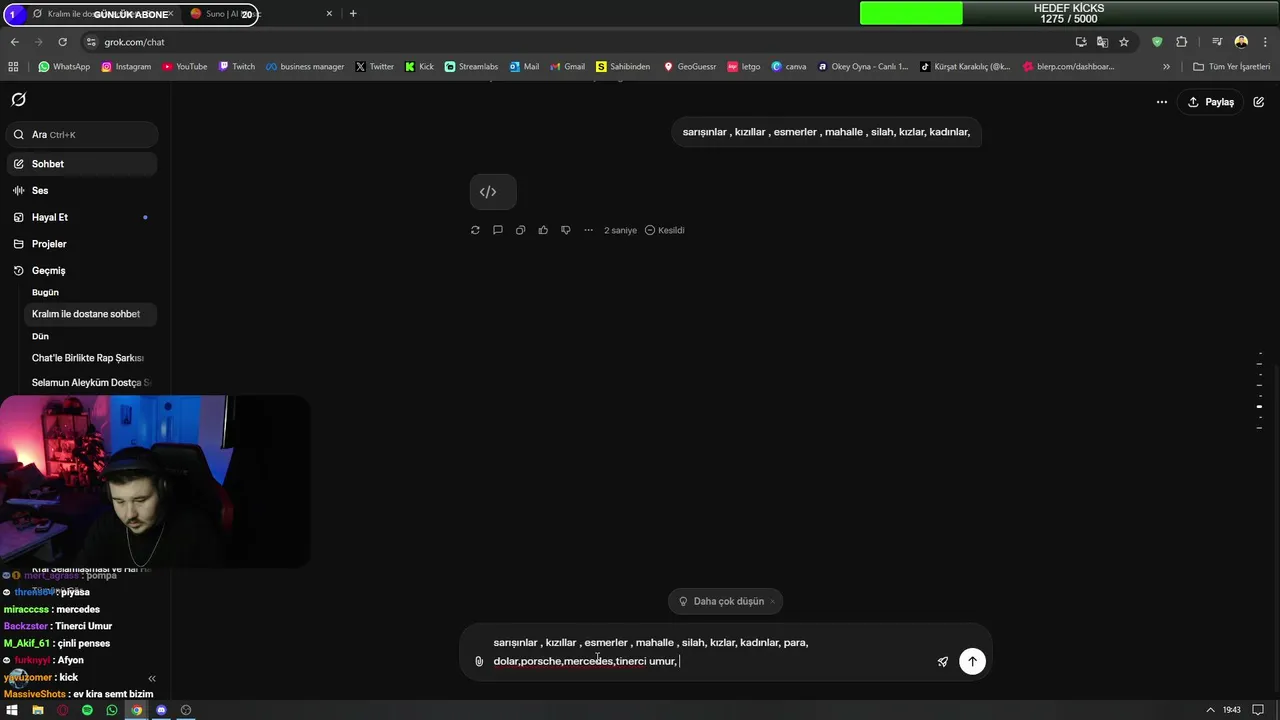Open File Explorer from taskbar
1280x720 pixels.
click(x=37, y=710)
